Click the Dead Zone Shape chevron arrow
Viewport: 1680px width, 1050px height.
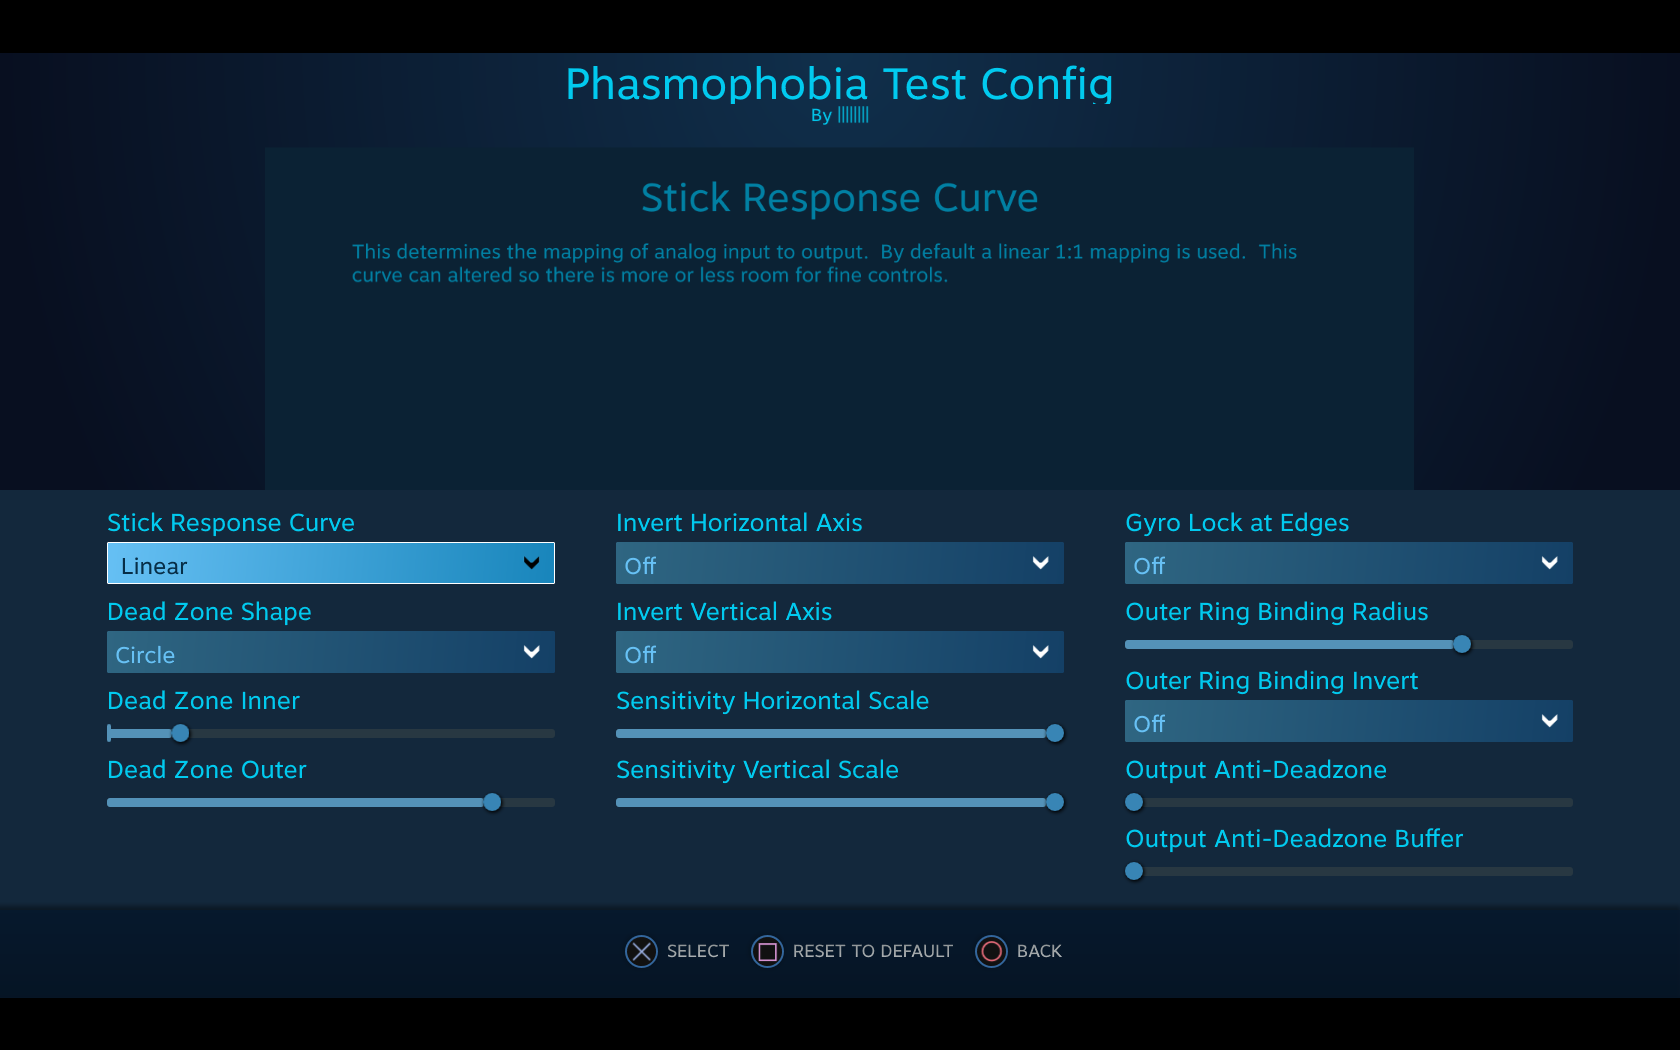point(532,652)
